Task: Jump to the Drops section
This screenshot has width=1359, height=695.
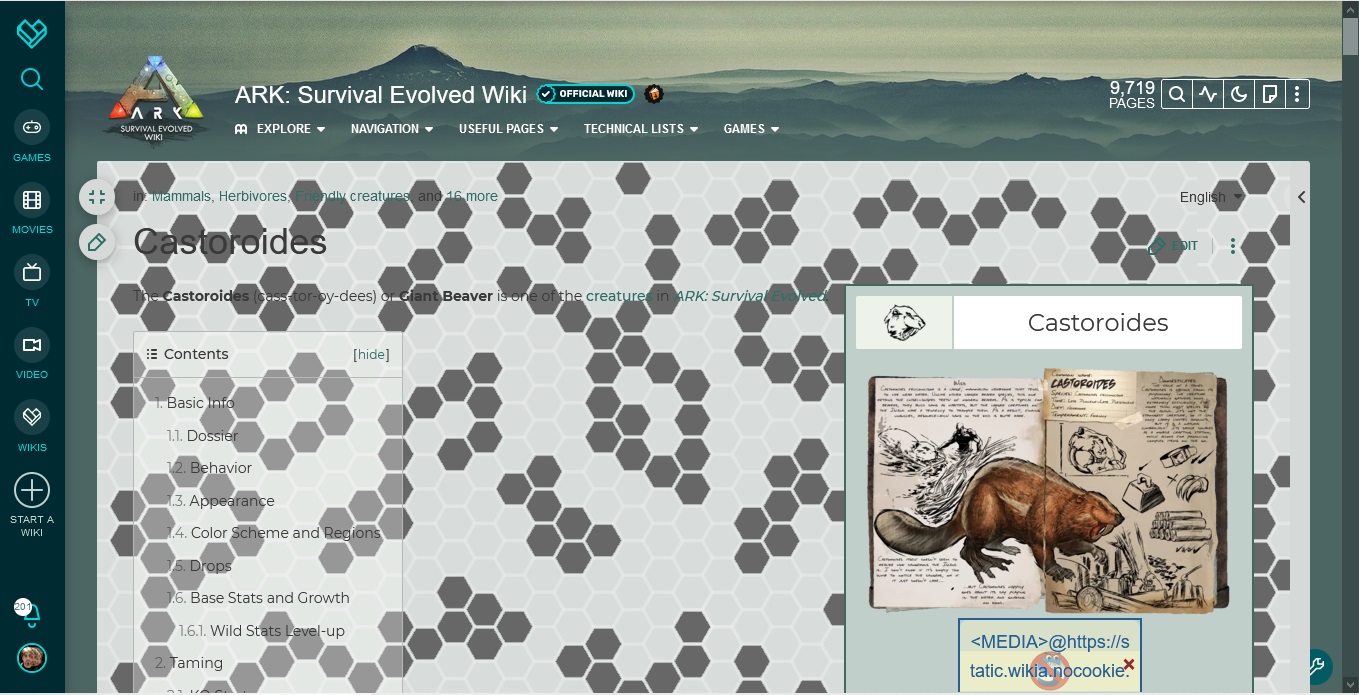Action: (199, 566)
